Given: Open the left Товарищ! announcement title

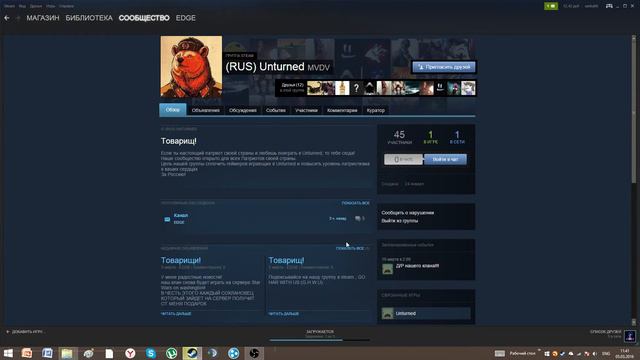Looking at the screenshot, I should click(181, 260).
